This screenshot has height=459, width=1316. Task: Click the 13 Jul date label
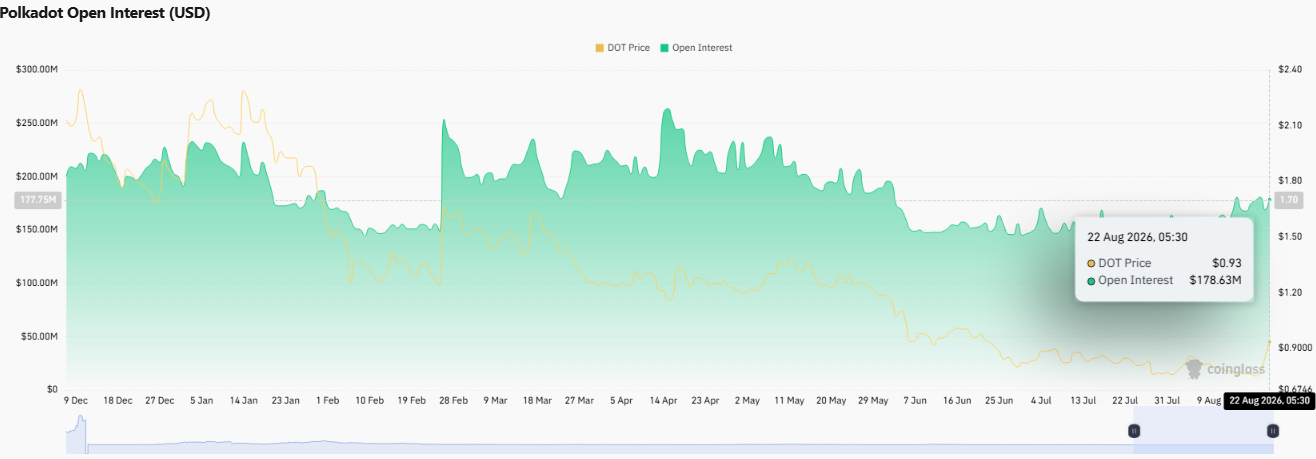point(1082,400)
